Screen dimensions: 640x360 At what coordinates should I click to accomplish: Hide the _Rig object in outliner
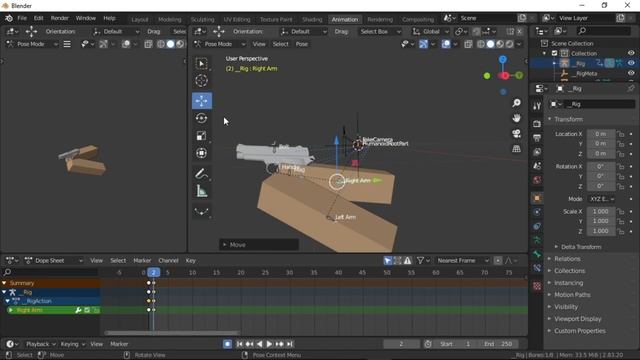click(631, 63)
